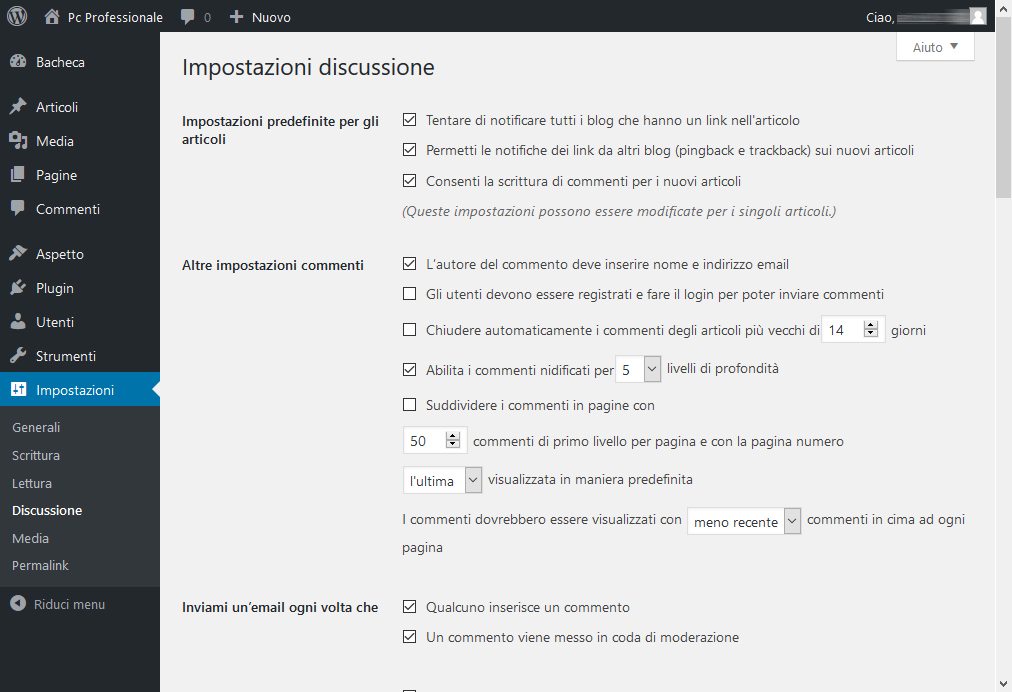
Task: Click the Pc Professionale site link
Action: coord(114,17)
